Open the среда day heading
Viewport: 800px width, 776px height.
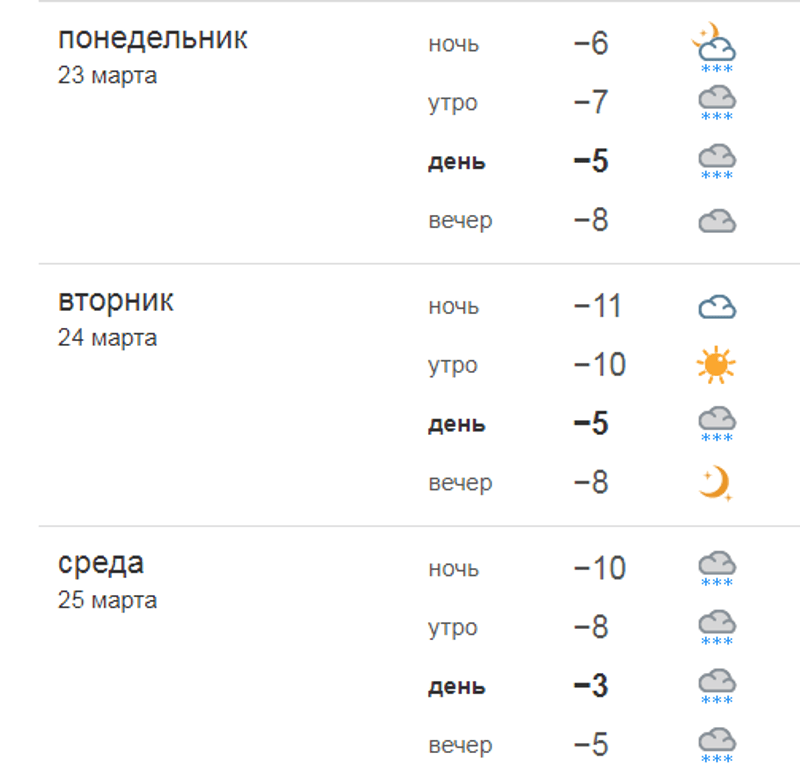101,563
